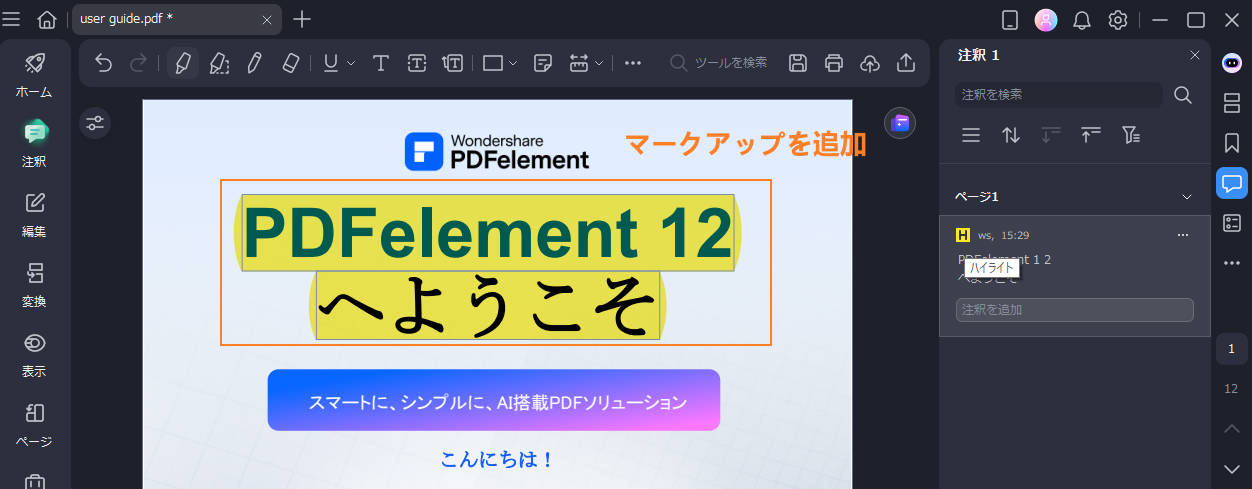
Task: Toggle the properties sliders button beside the page
Action: coord(95,123)
